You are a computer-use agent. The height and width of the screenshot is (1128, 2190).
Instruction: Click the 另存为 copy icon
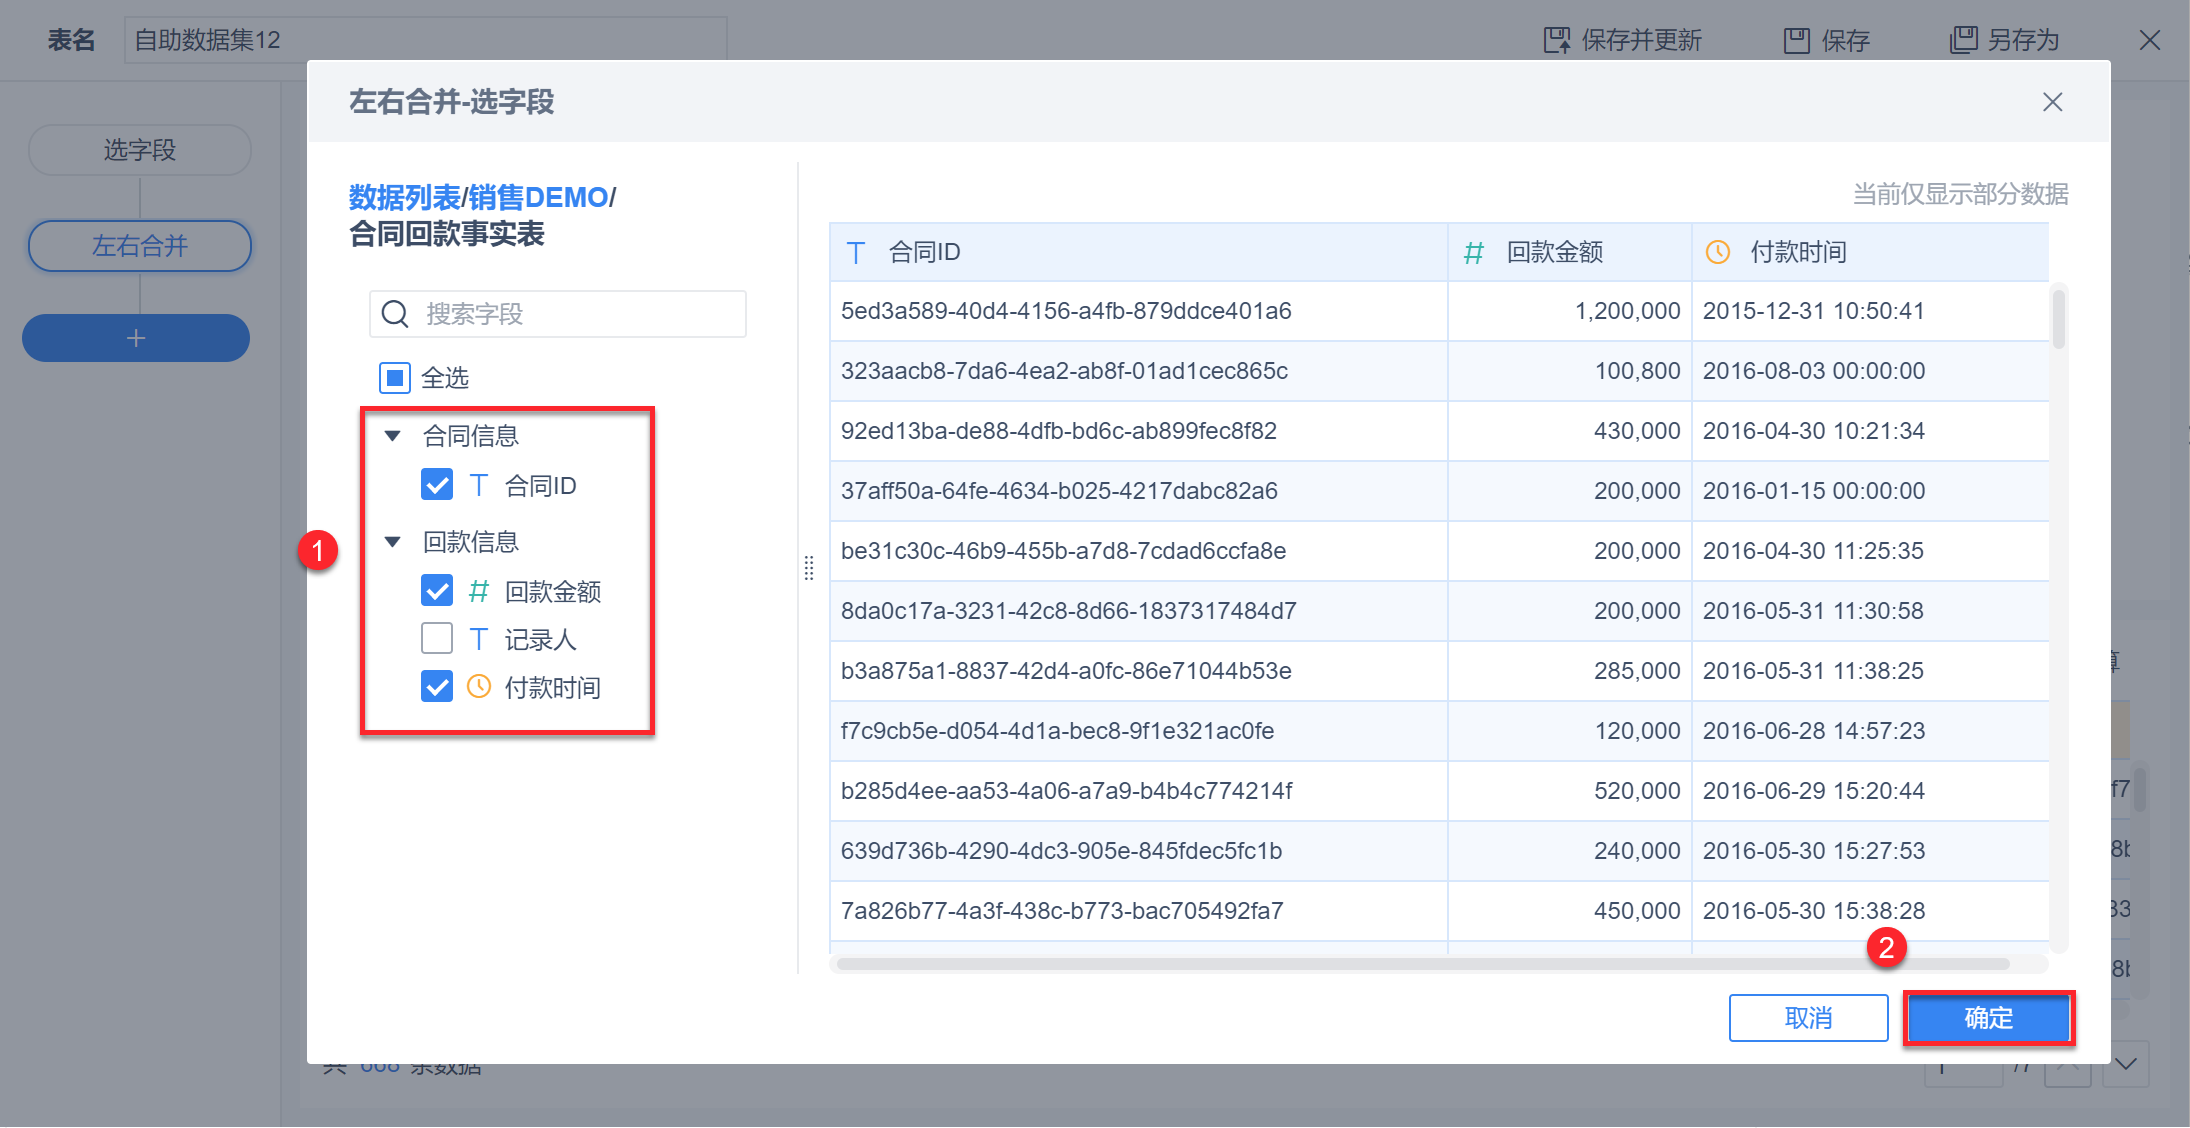(1963, 40)
